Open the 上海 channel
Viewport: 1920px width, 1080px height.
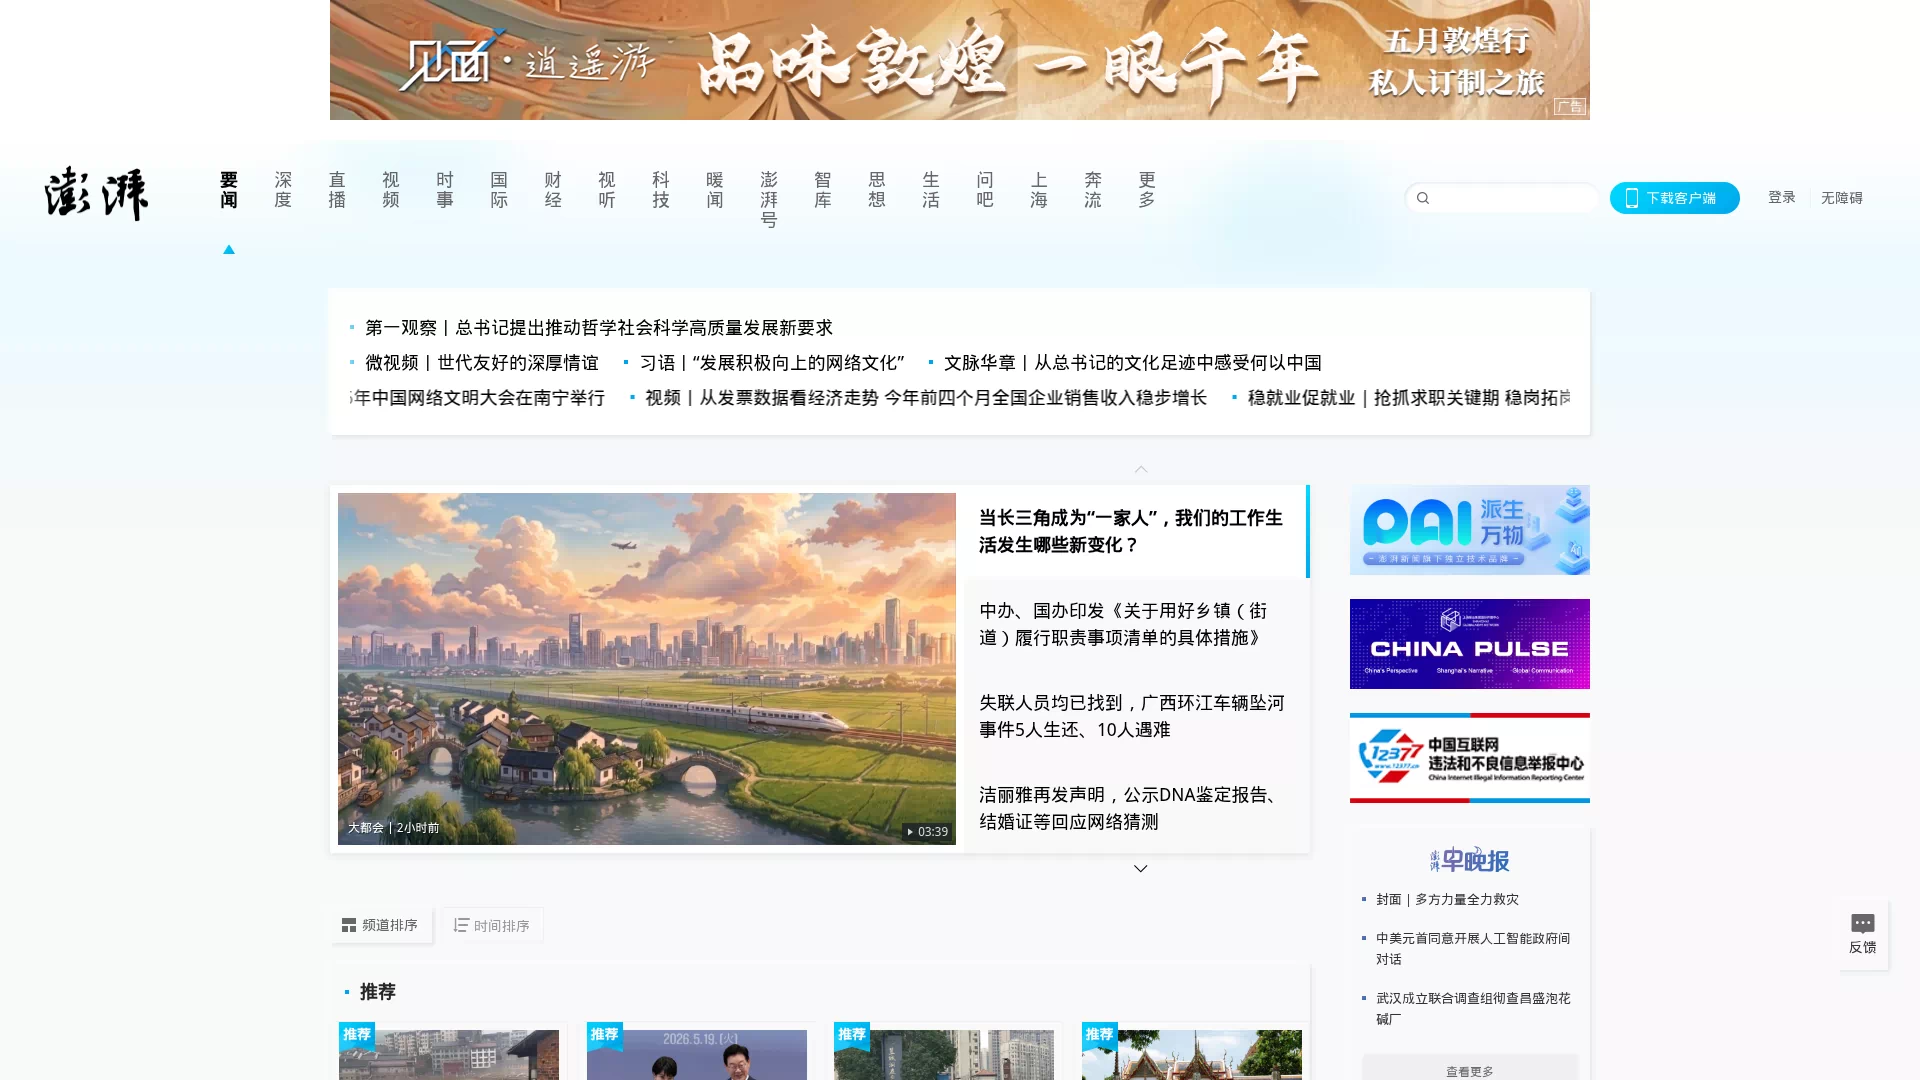tap(1039, 190)
